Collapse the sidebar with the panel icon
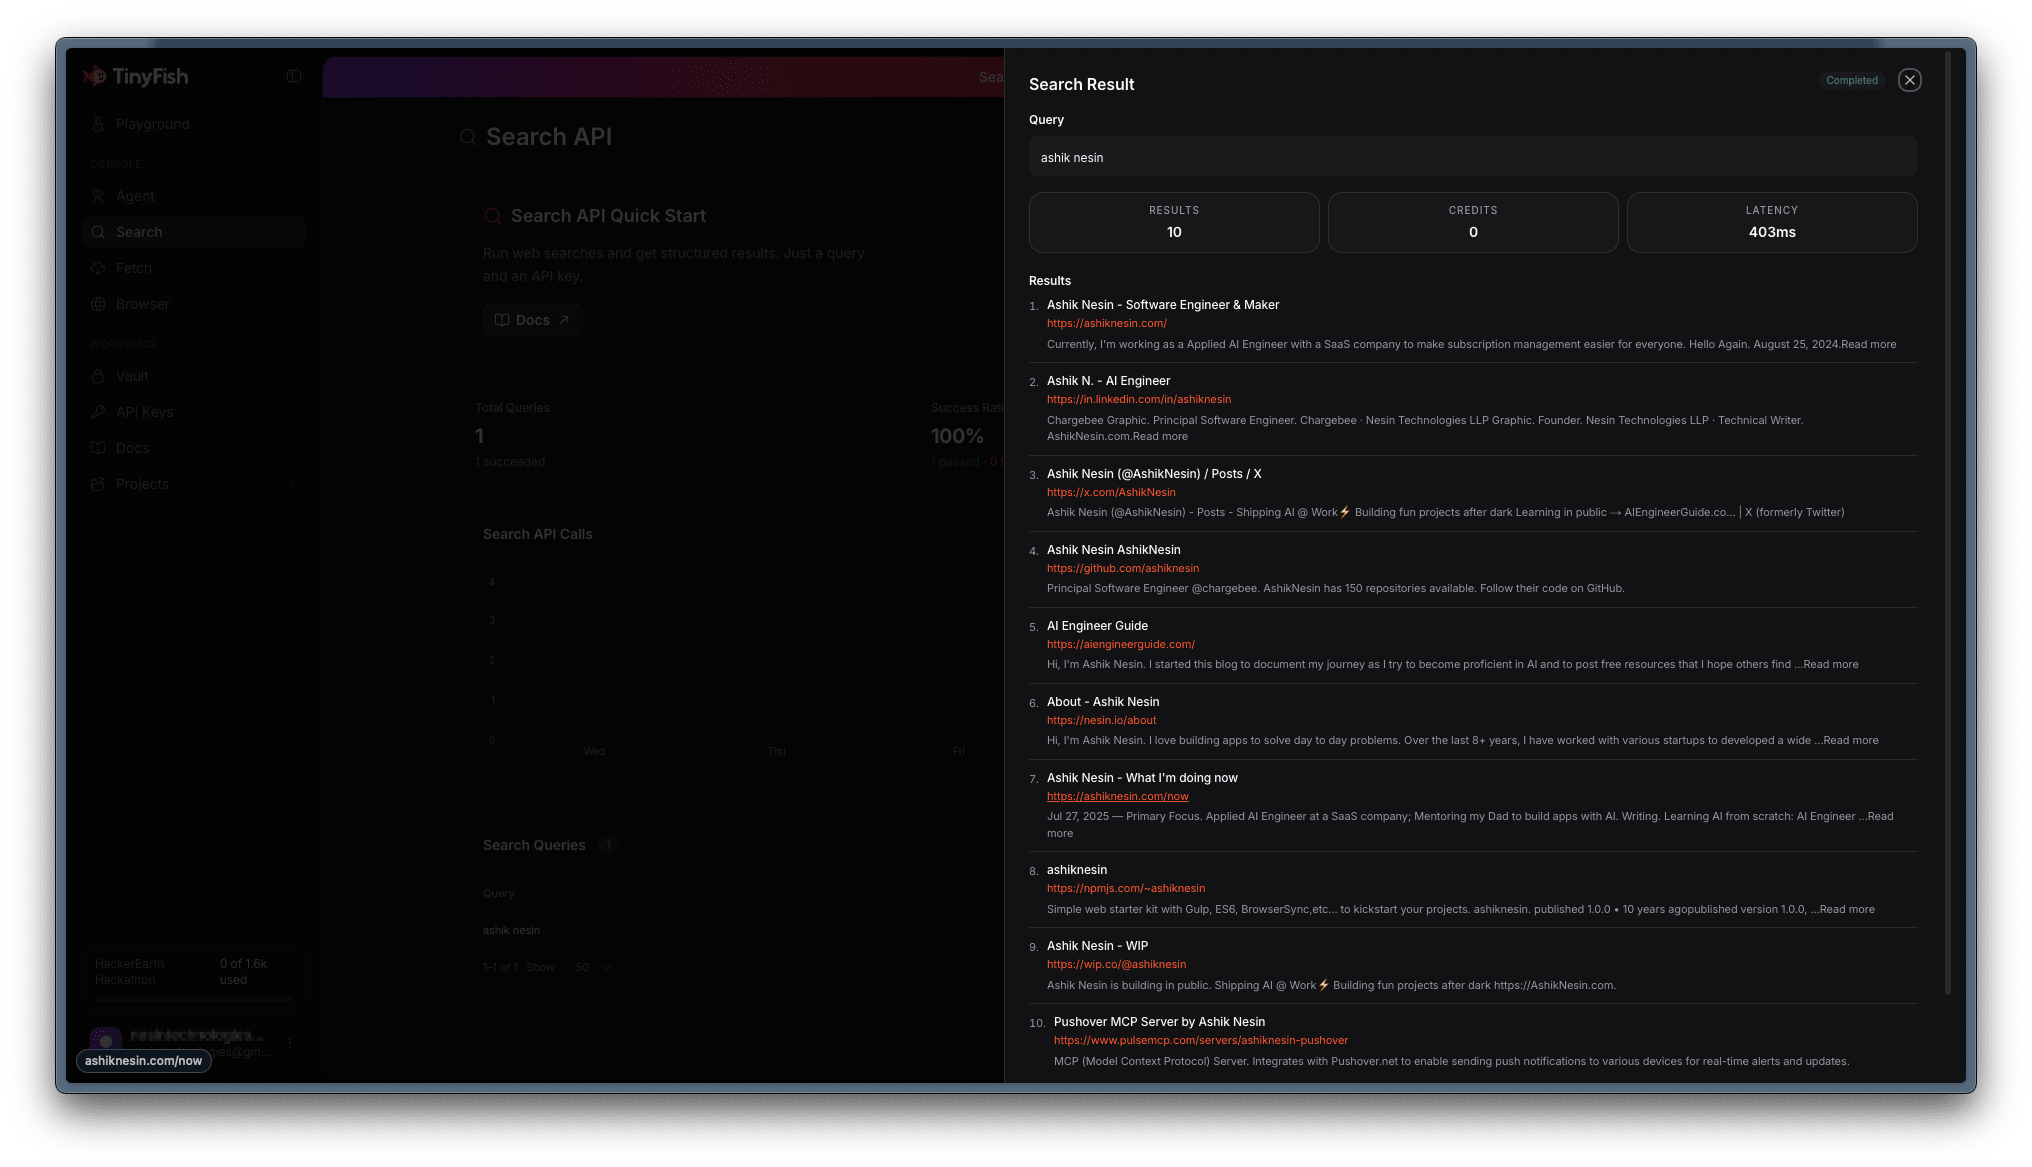This screenshot has height=1167, width=2032. click(x=293, y=76)
